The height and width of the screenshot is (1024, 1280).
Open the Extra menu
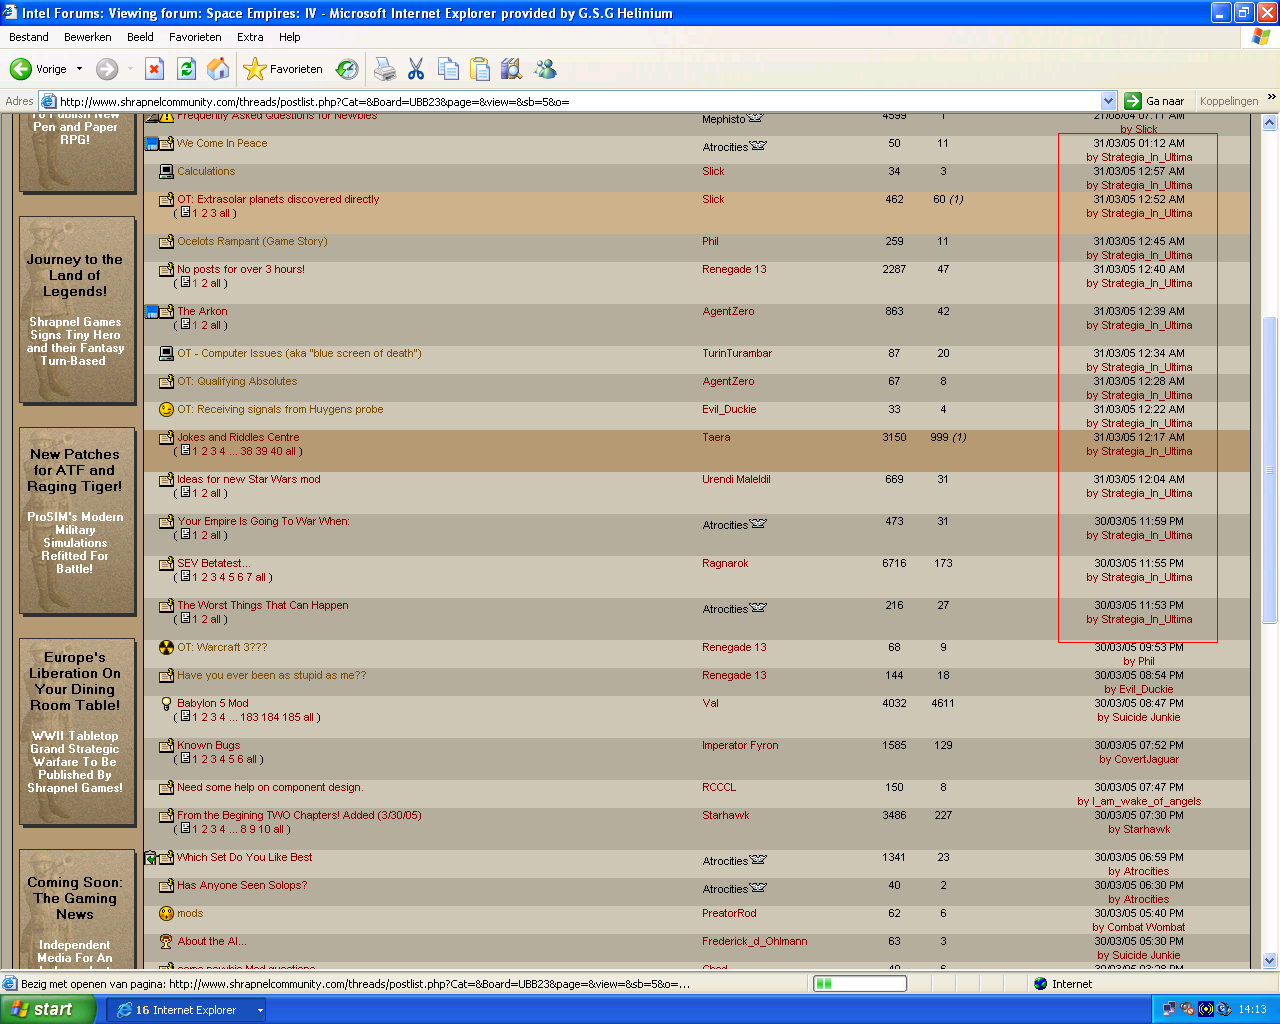point(250,37)
